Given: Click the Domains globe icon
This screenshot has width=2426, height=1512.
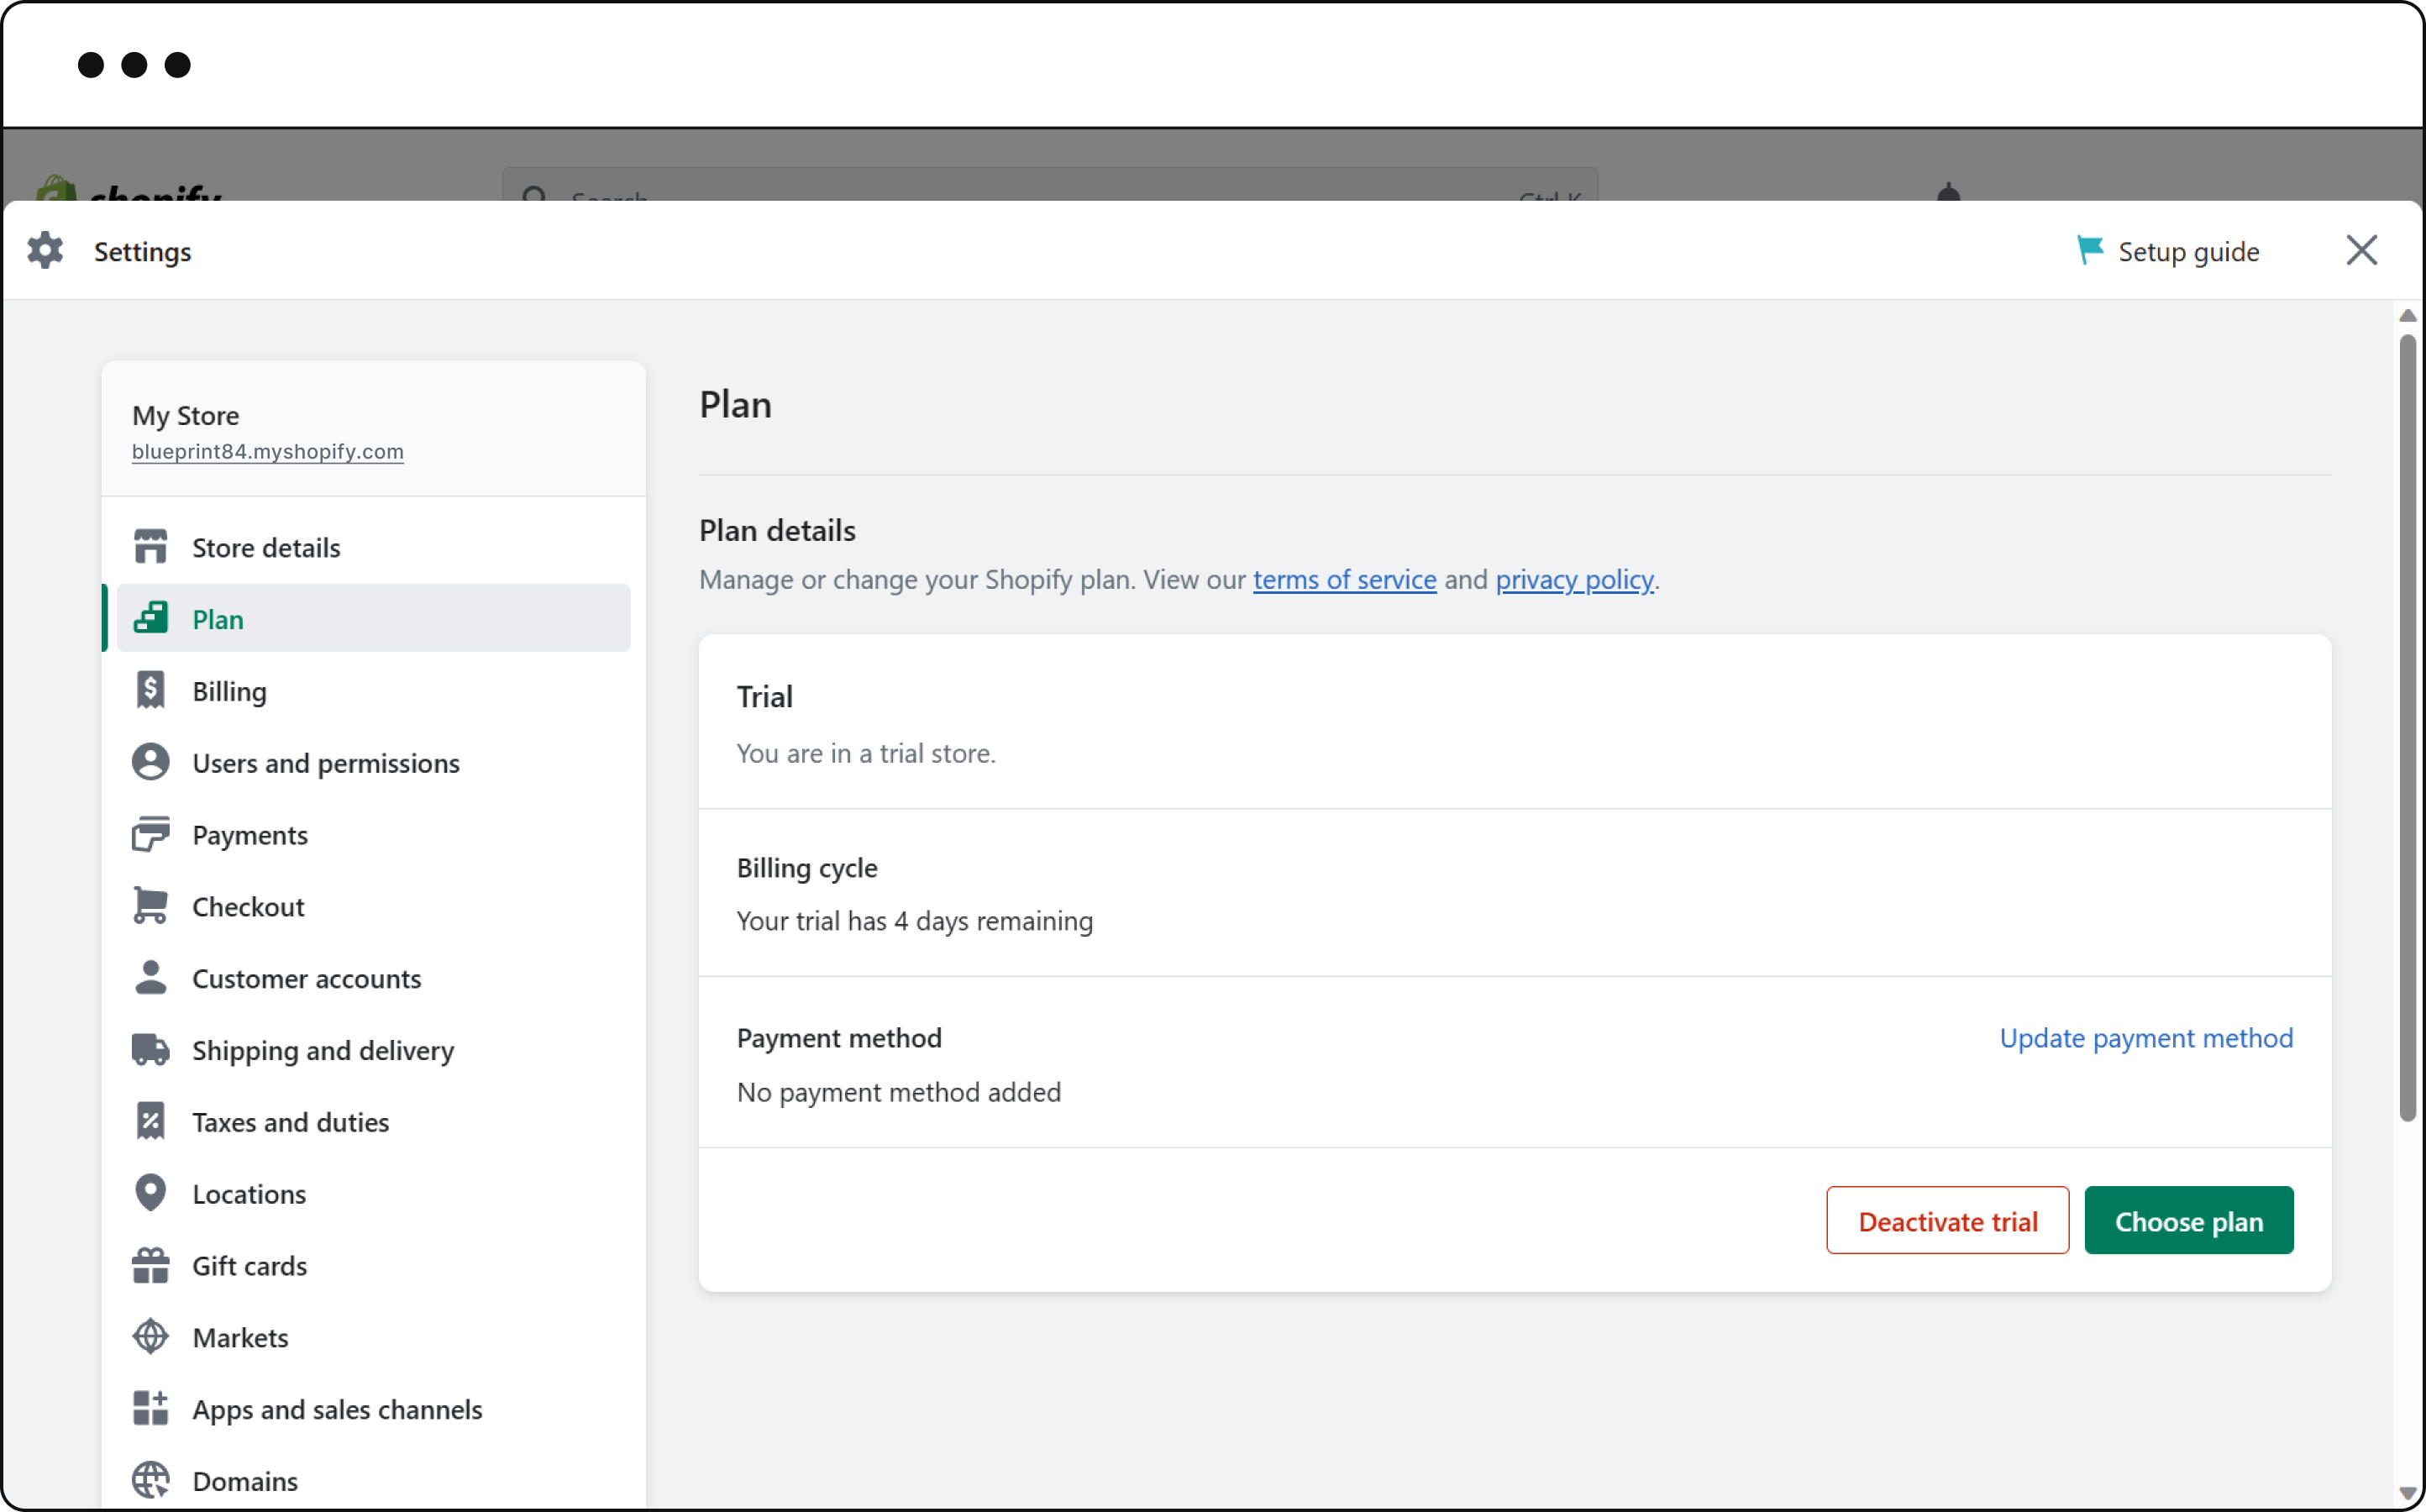Looking at the screenshot, I should (150, 1480).
